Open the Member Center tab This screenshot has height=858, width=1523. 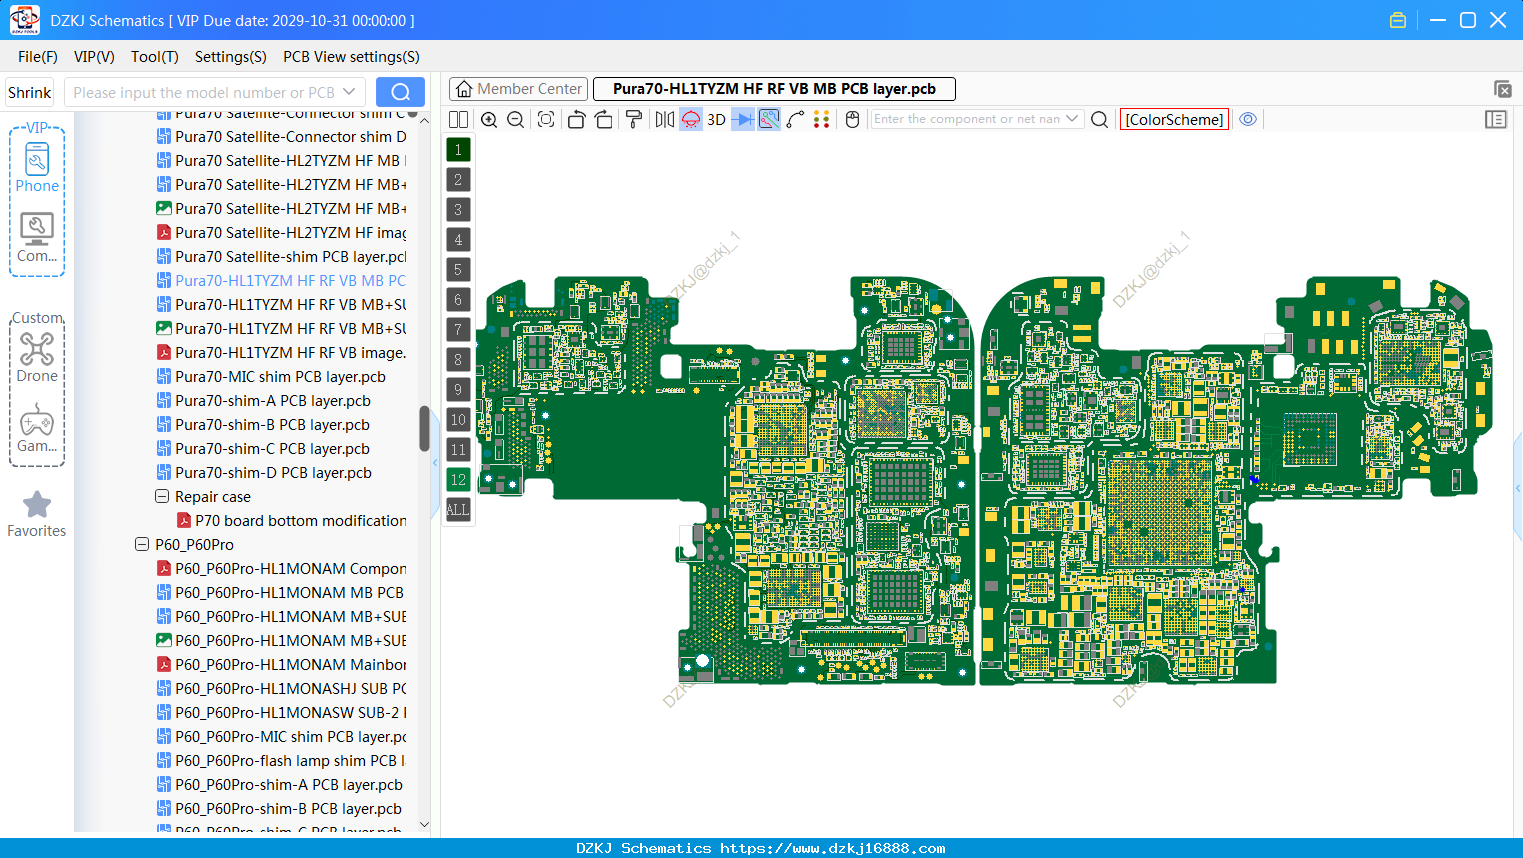click(x=519, y=89)
